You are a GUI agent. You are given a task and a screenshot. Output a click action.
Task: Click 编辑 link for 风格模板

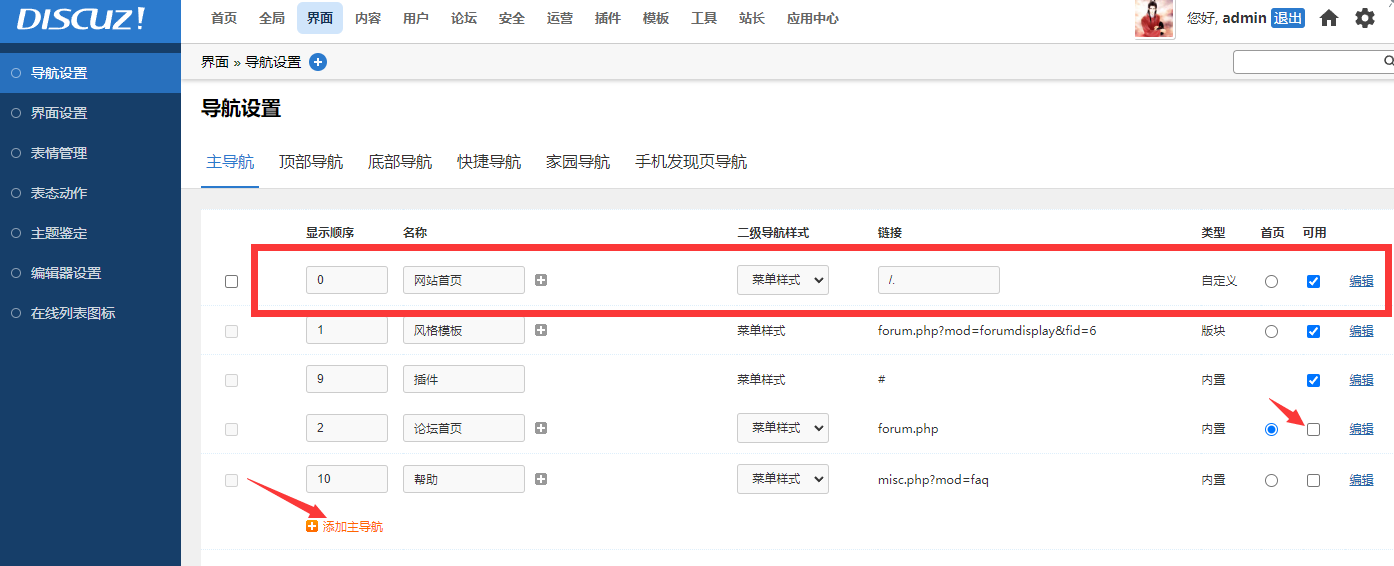pos(1361,331)
